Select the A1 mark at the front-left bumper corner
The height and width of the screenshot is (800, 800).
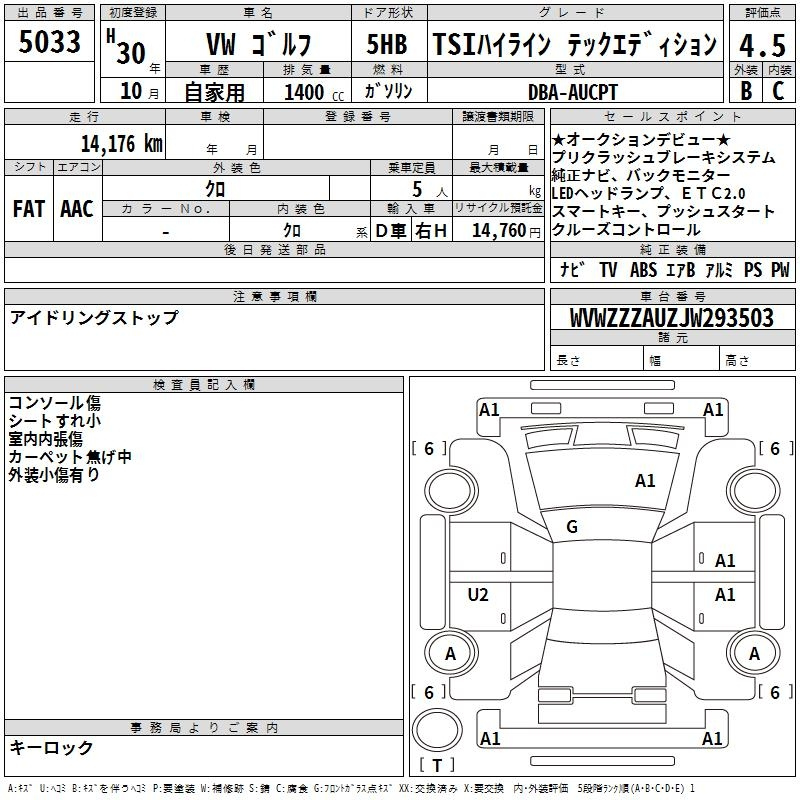coord(489,409)
